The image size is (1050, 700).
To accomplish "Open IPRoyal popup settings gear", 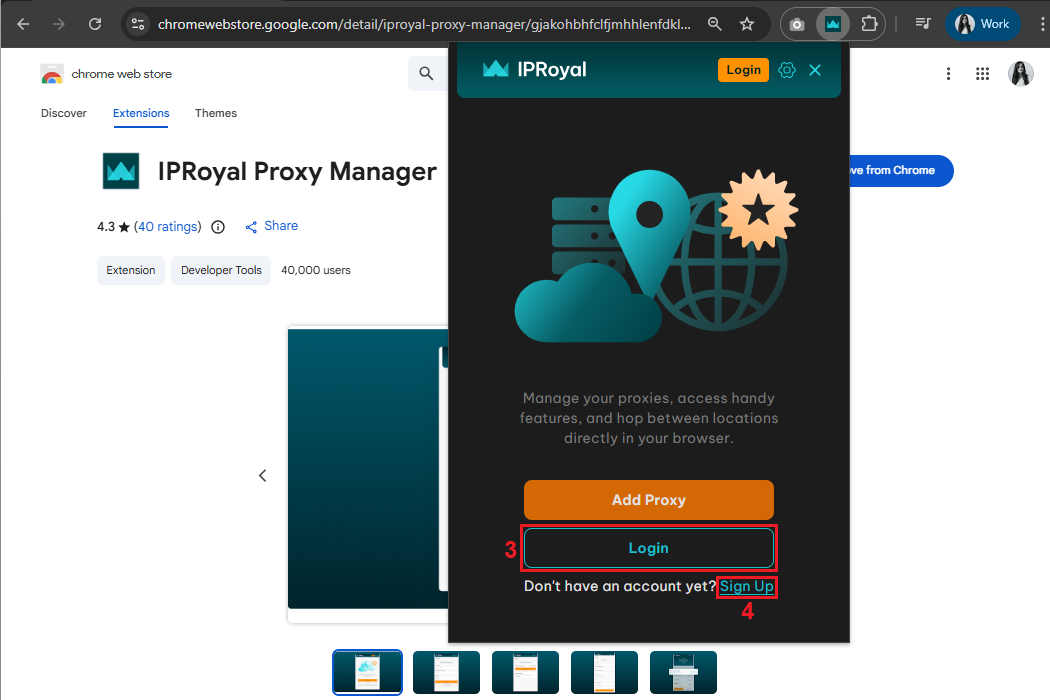I will (787, 70).
